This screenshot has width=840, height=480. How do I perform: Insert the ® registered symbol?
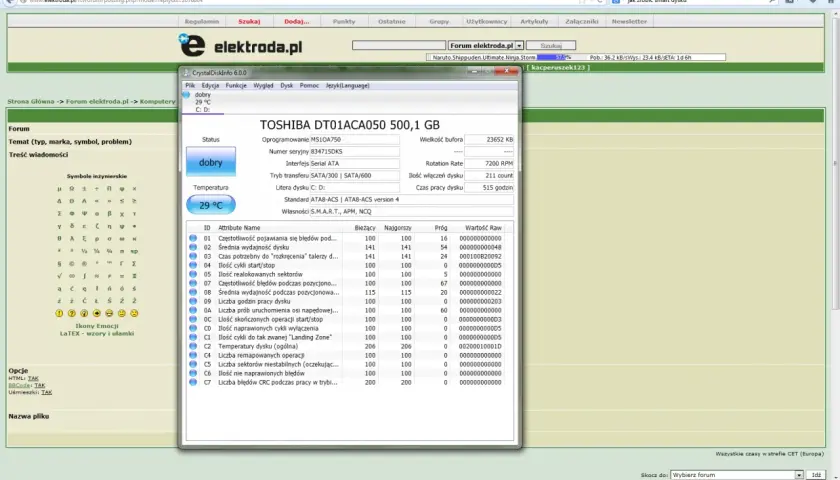(x=84, y=264)
